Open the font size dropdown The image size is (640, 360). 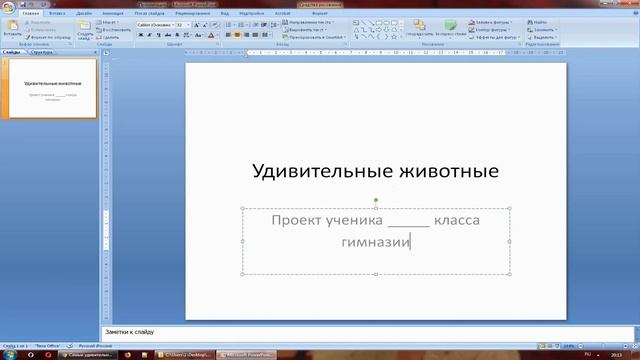click(189, 25)
